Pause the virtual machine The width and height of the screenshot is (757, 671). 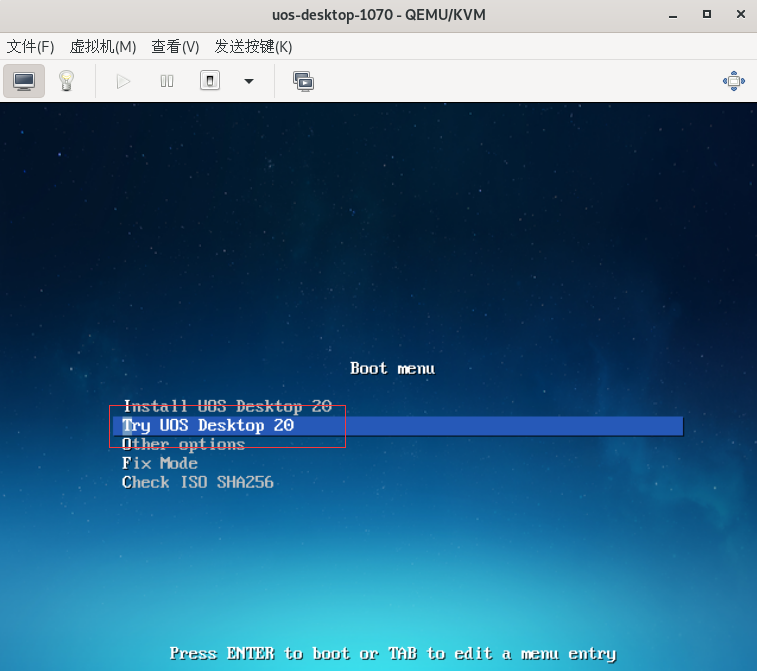pos(167,81)
